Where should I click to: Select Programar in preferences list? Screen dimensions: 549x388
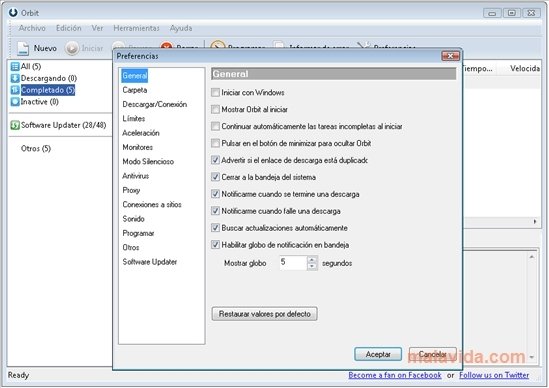pyautogui.click(x=138, y=233)
